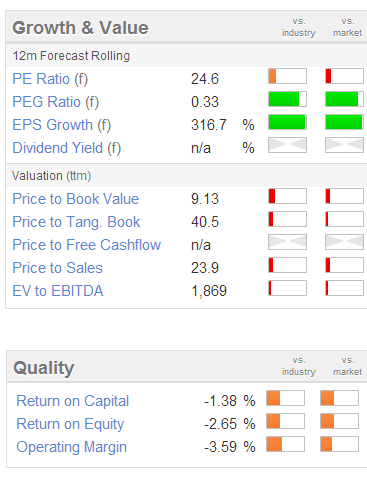The width and height of the screenshot is (367, 477).
Task: Open the Price to Free Cashflow link
Action: (87, 245)
